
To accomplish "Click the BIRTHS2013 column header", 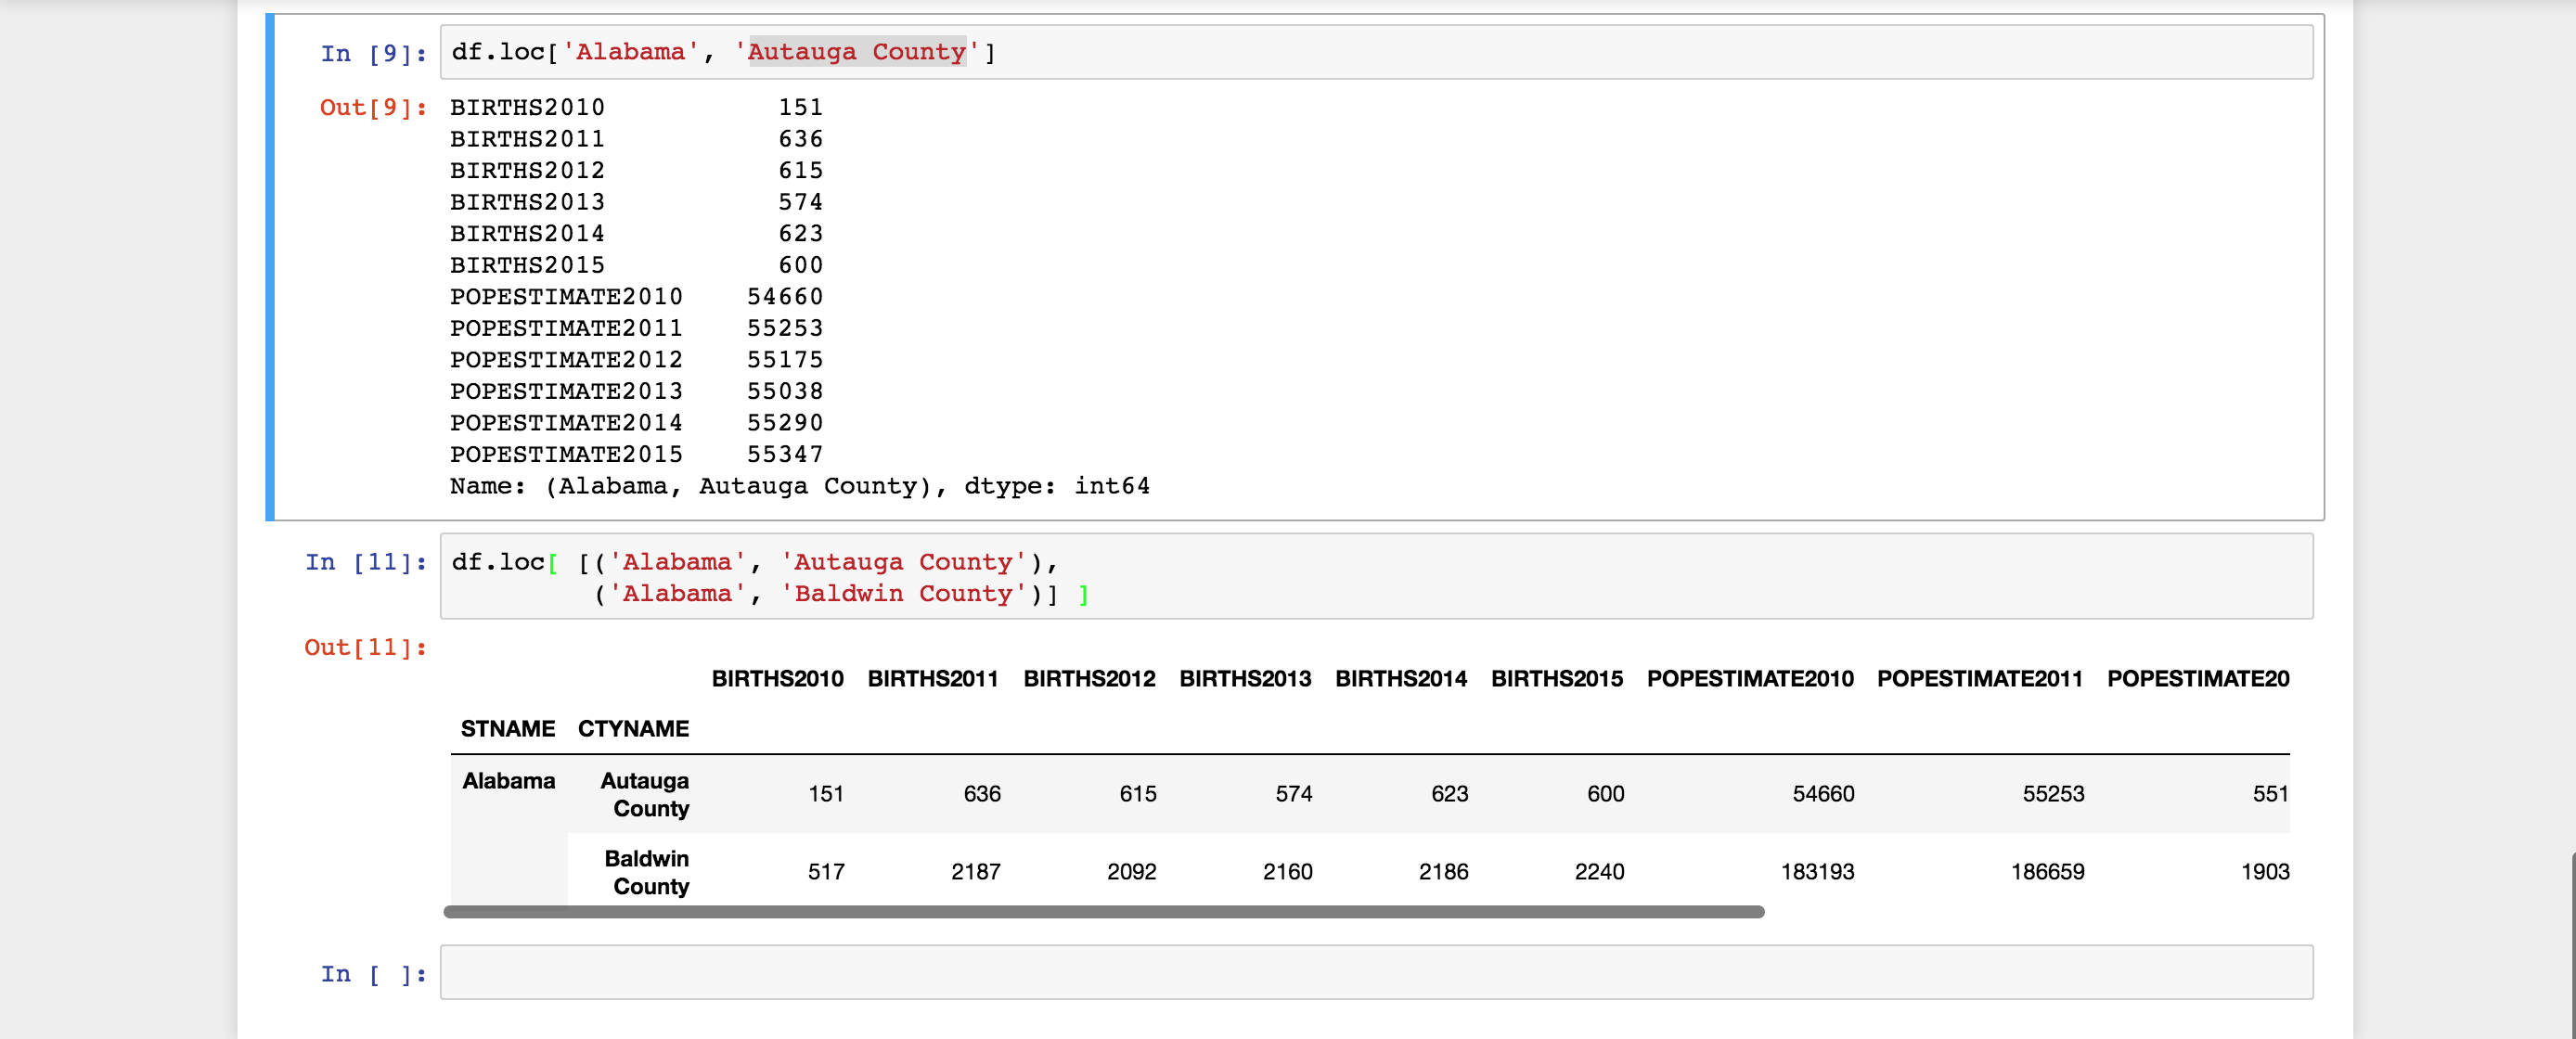I will coord(1246,678).
